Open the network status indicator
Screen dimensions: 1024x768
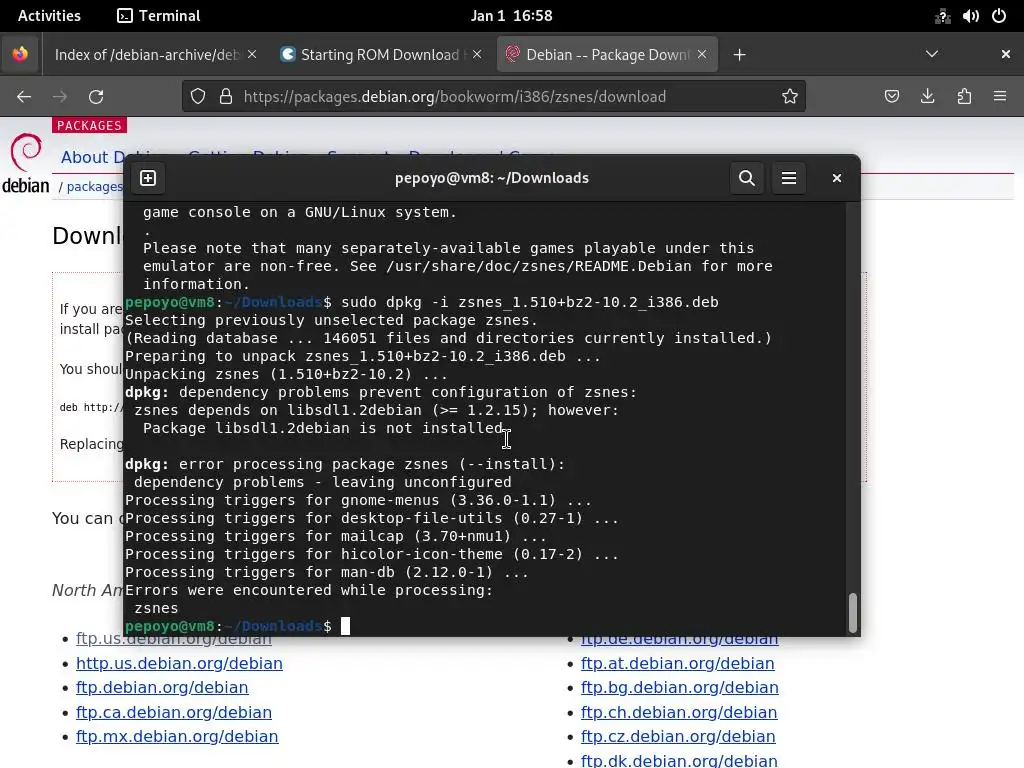coord(942,16)
